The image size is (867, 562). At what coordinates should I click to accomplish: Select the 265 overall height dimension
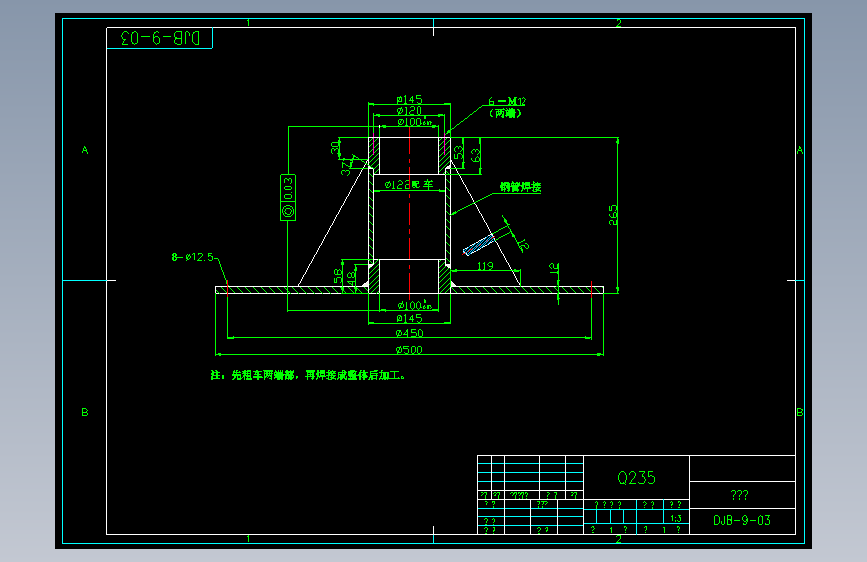point(613,215)
